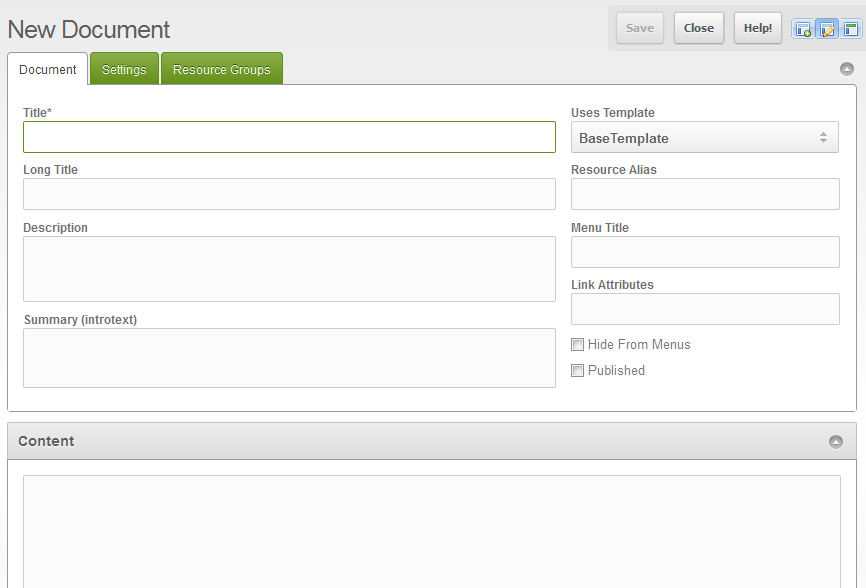Collapse the Content section
This screenshot has height=588, width=866.
(x=836, y=442)
